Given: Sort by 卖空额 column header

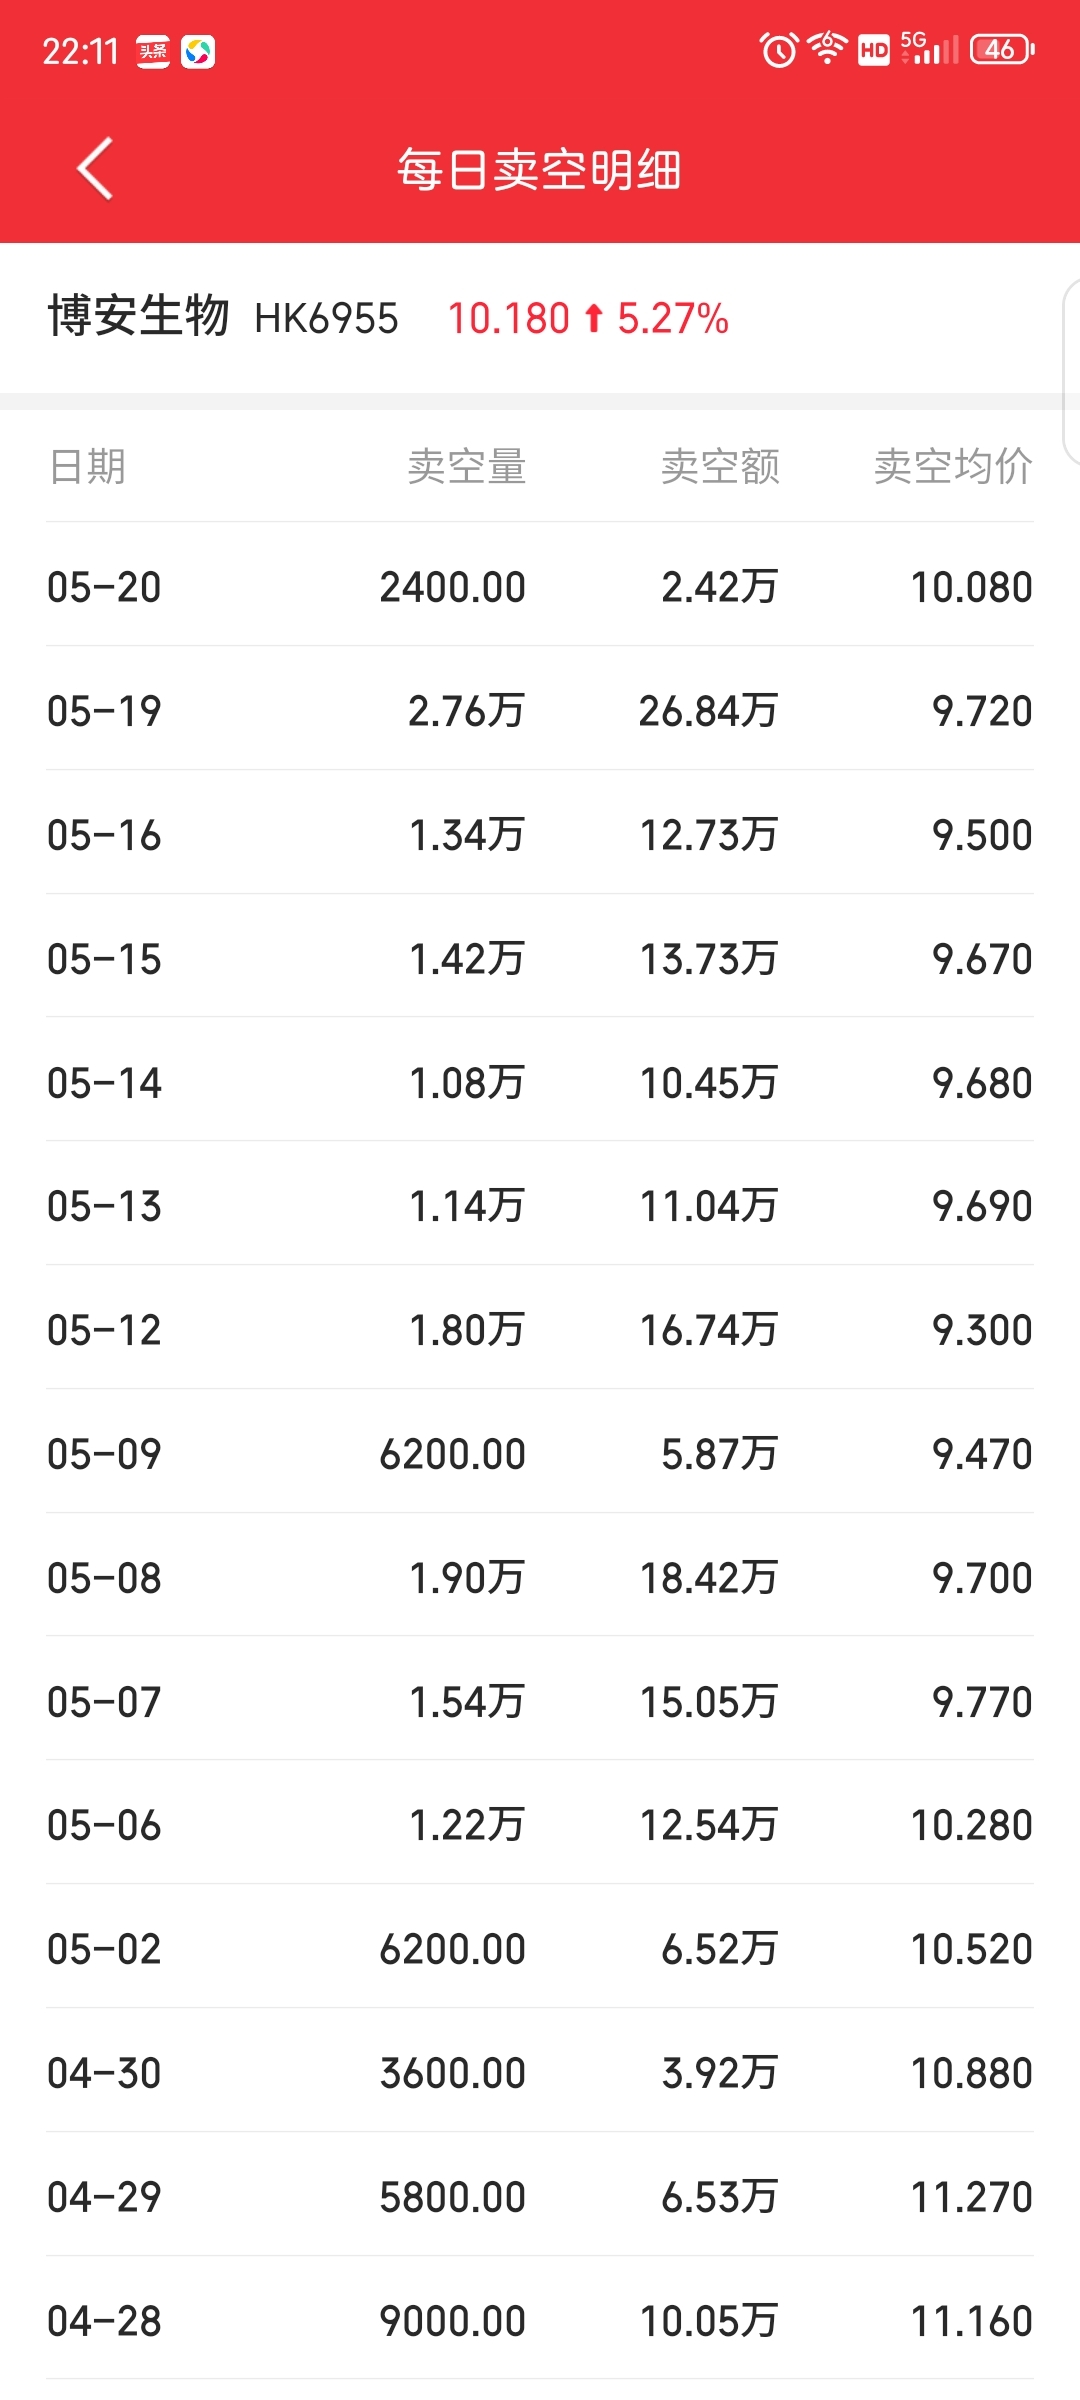Looking at the screenshot, I should coord(720,466).
